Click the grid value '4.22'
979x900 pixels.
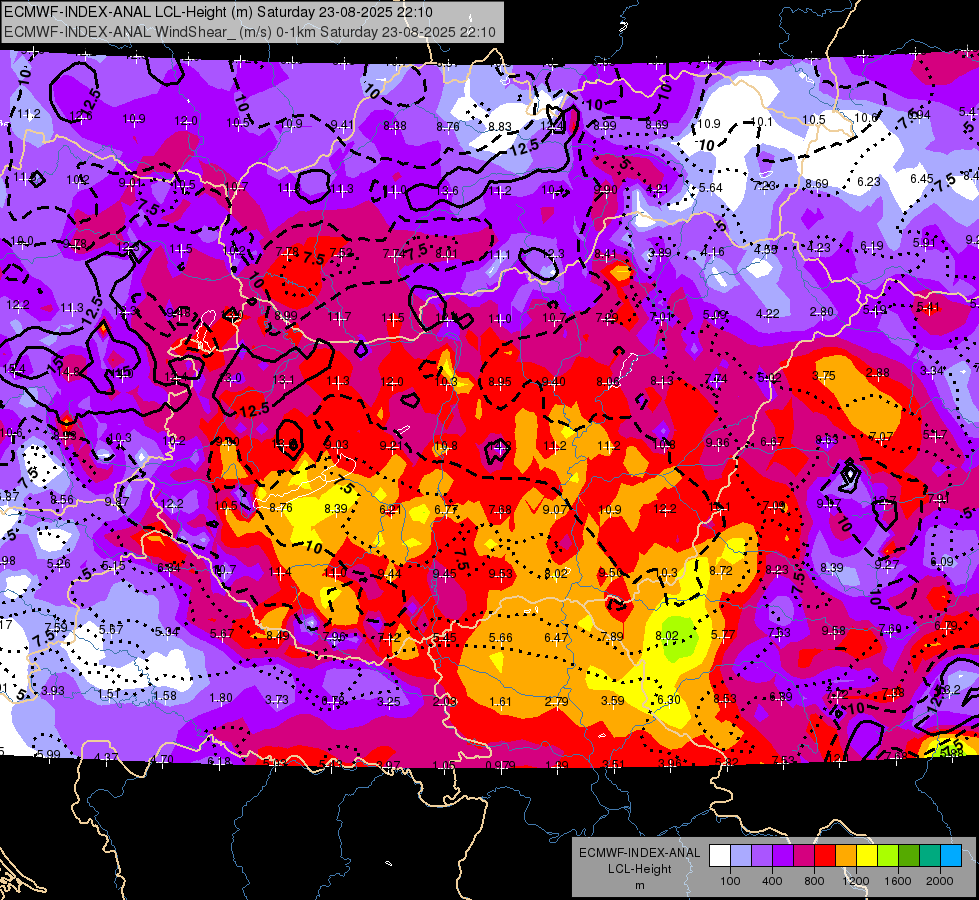768,314
